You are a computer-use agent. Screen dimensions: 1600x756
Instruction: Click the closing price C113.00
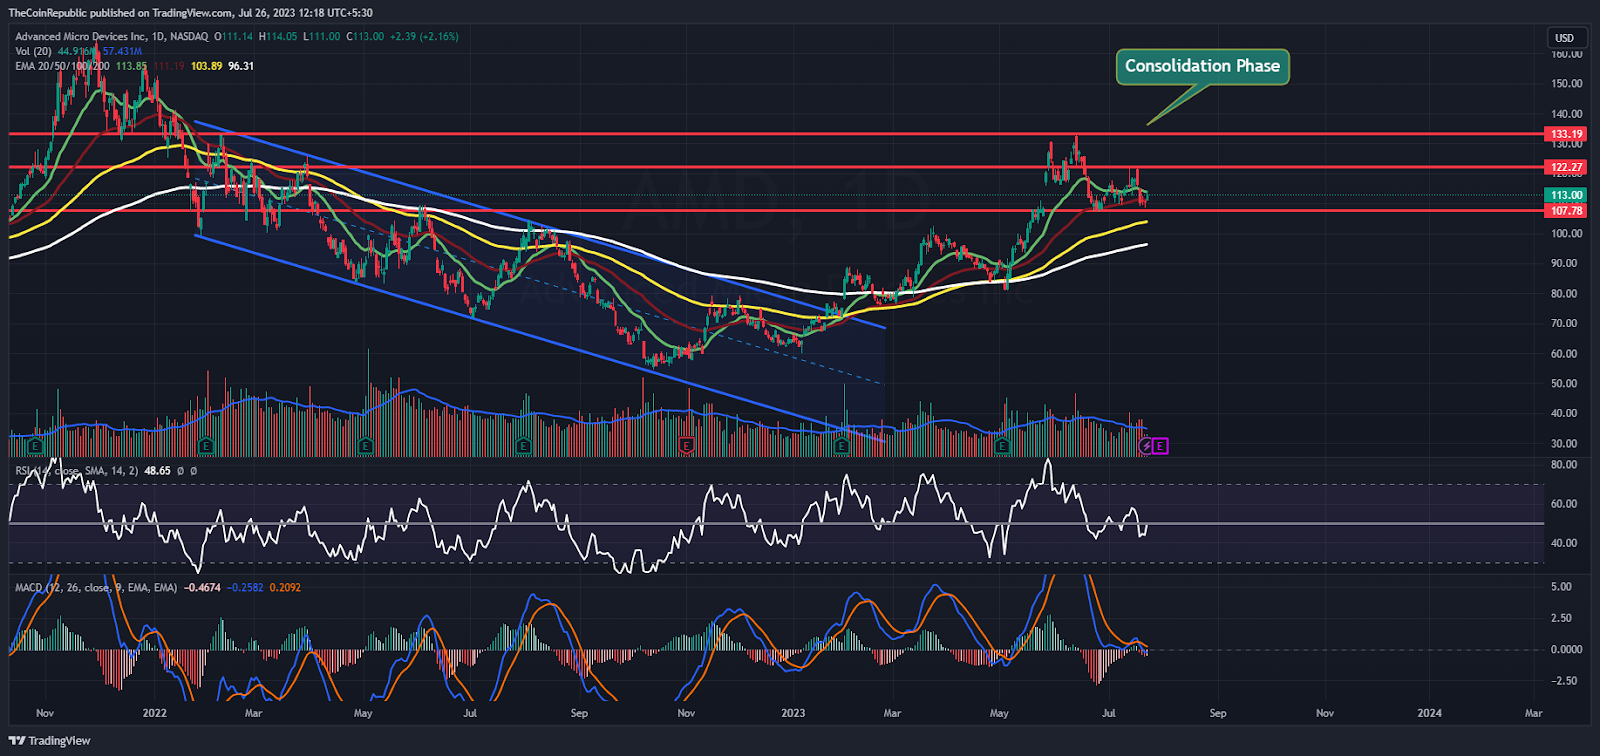pyautogui.click(x=365, y=36)
